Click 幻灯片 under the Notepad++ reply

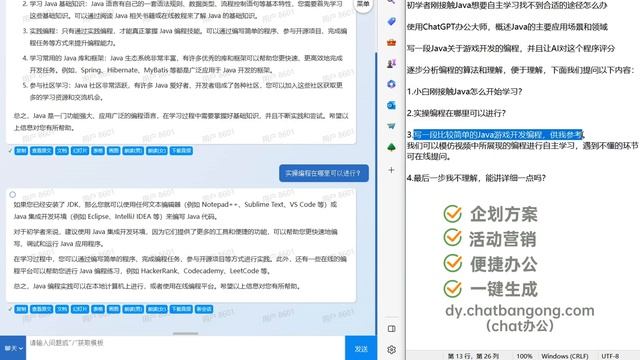[x=80, y=309]
